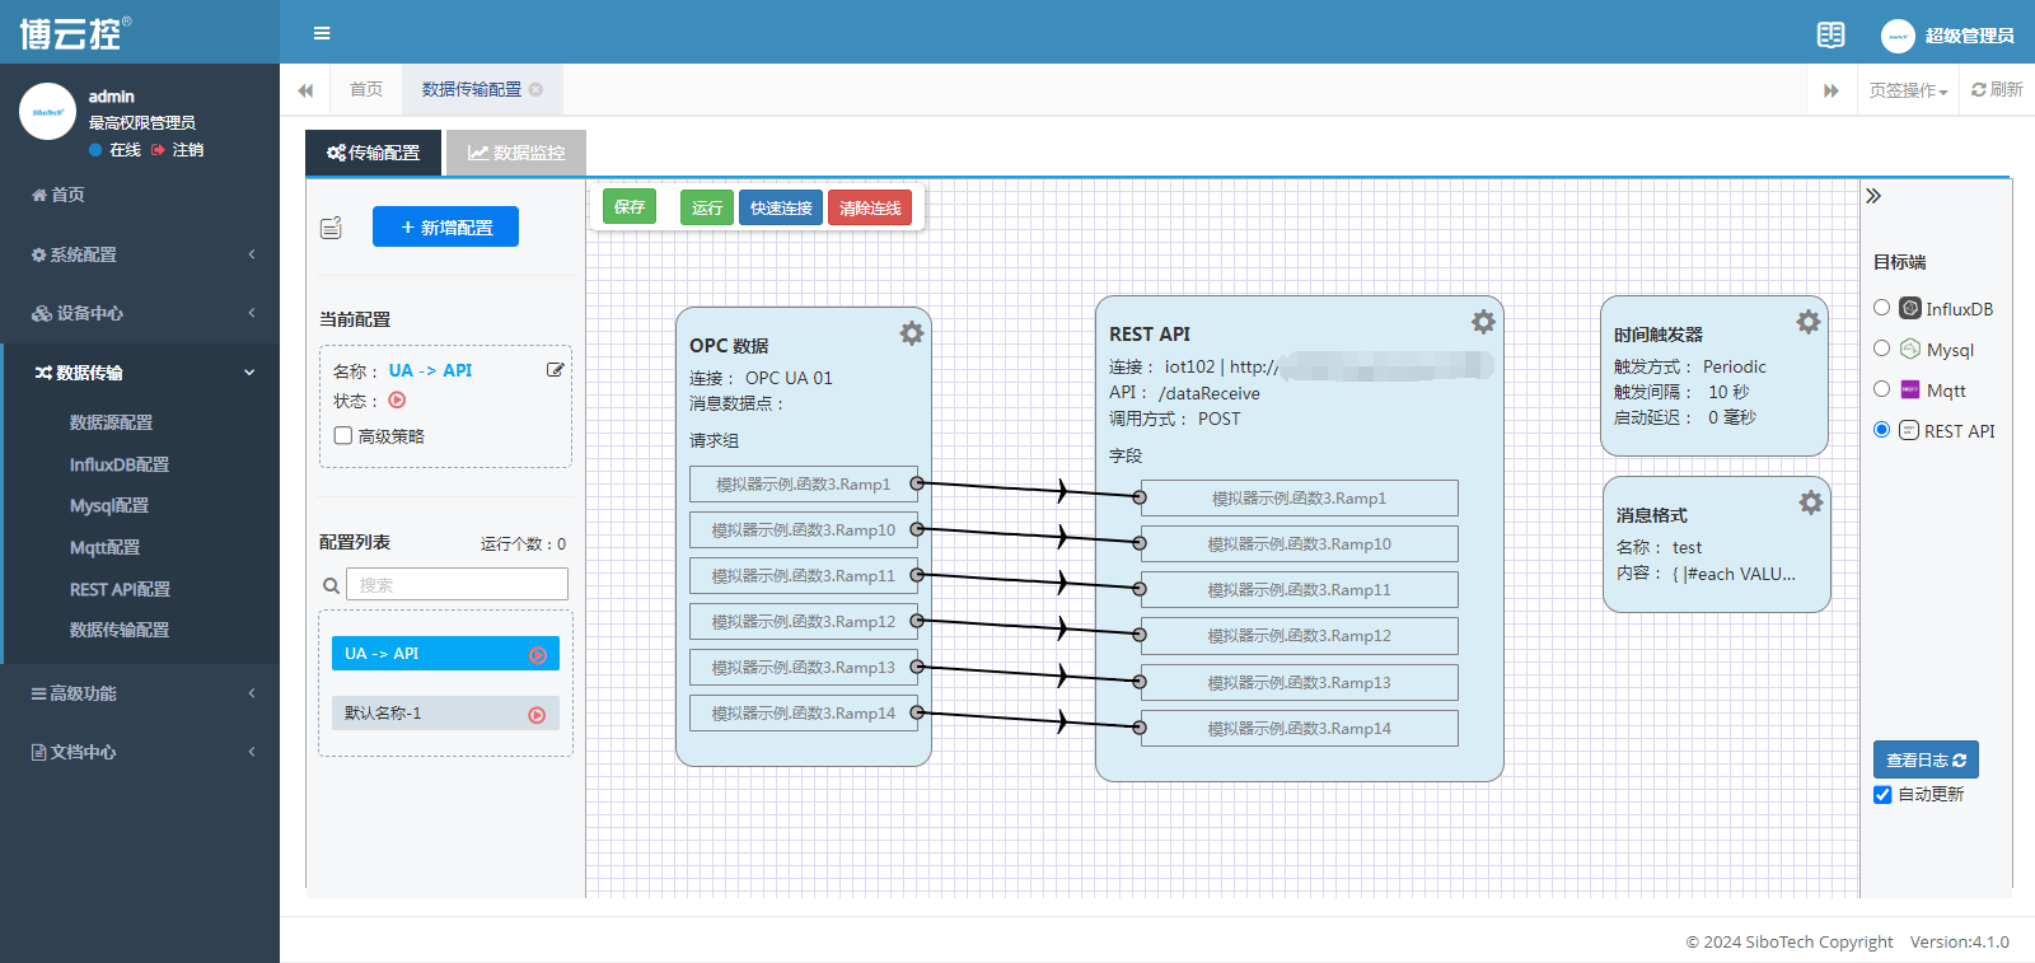Open Mysql配置 submenu item
The width and height of the screenshot is (2035, 963).
click(x=109, y=506)
